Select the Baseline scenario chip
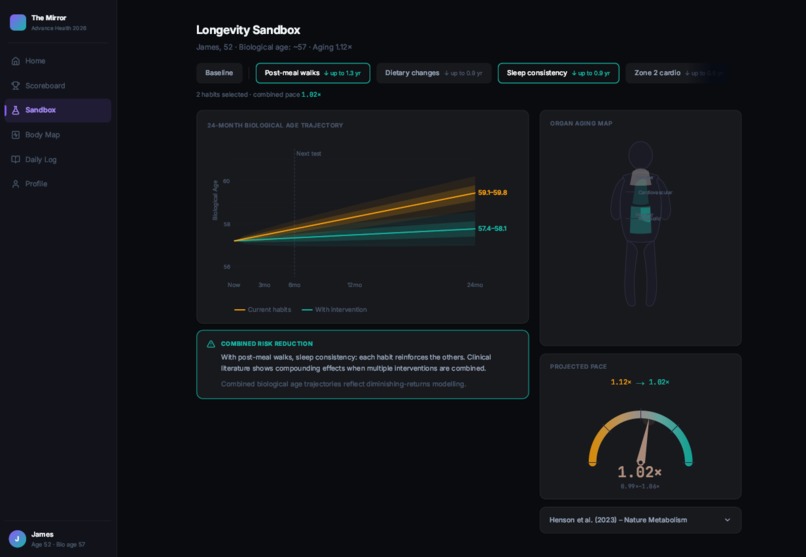This screenshot has width=806, height=557. 219,73
